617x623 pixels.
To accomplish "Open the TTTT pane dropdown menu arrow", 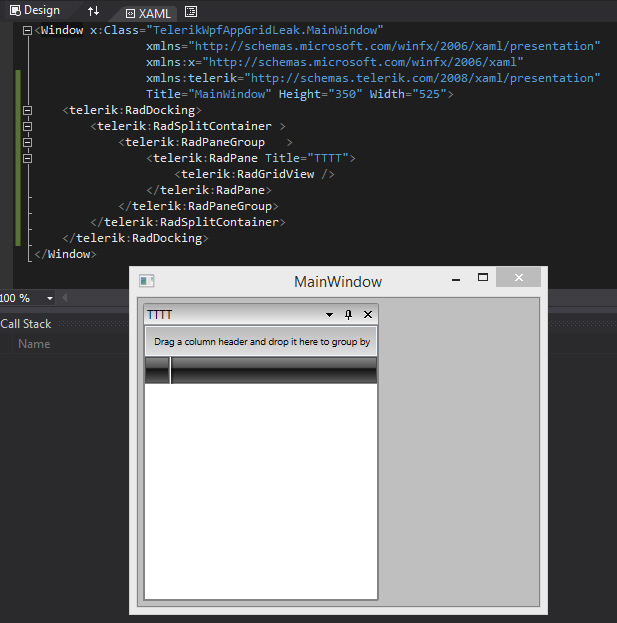I will pos(329,315).
